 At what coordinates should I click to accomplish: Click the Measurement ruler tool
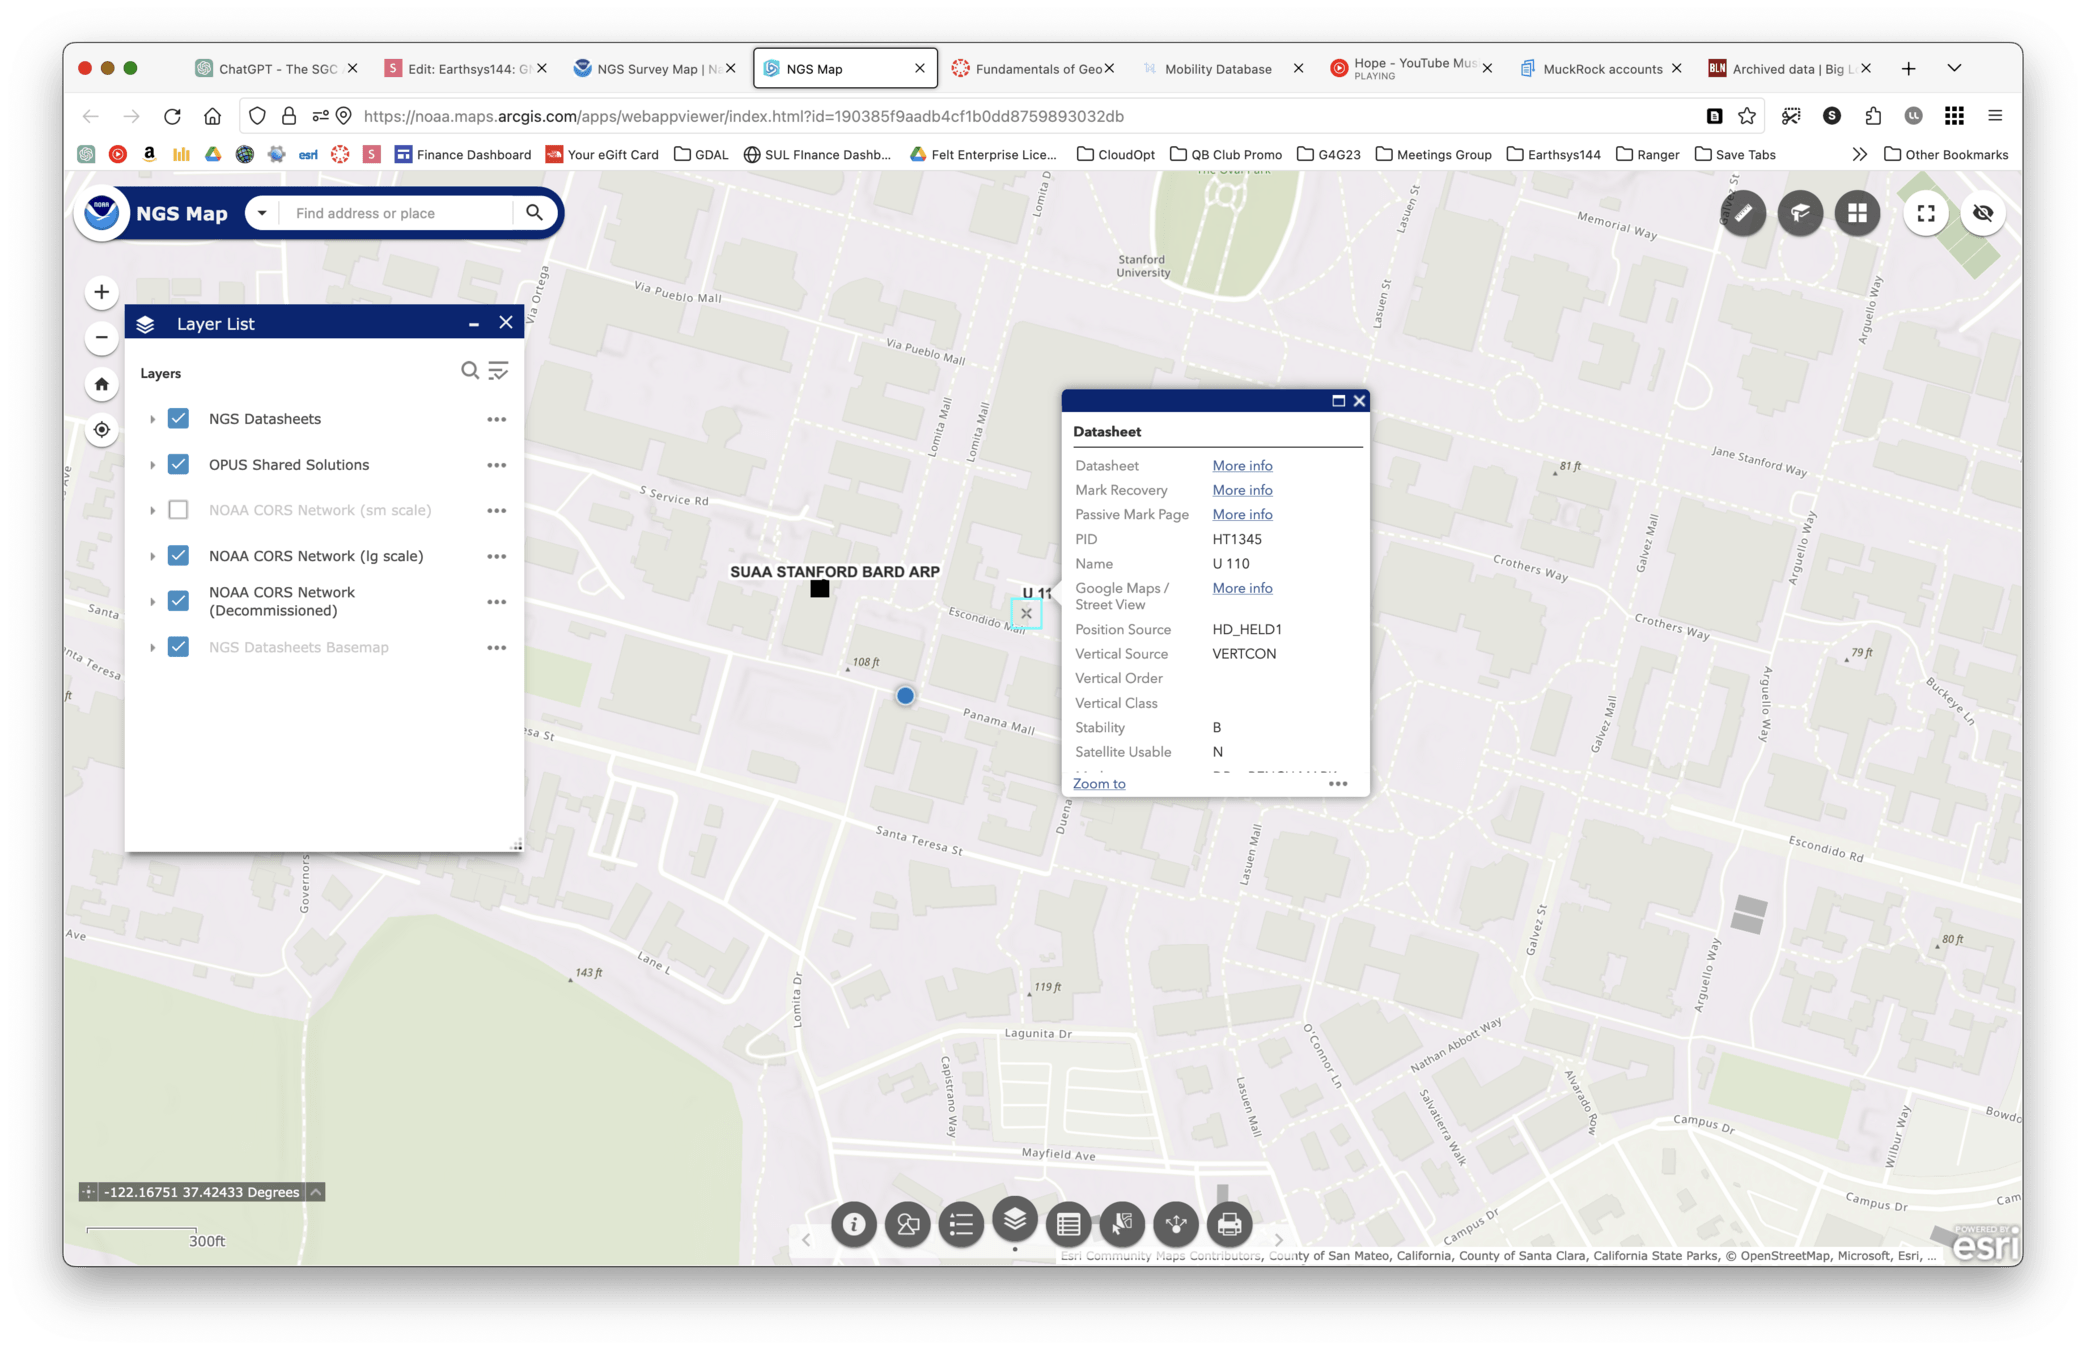(1743, 213)
